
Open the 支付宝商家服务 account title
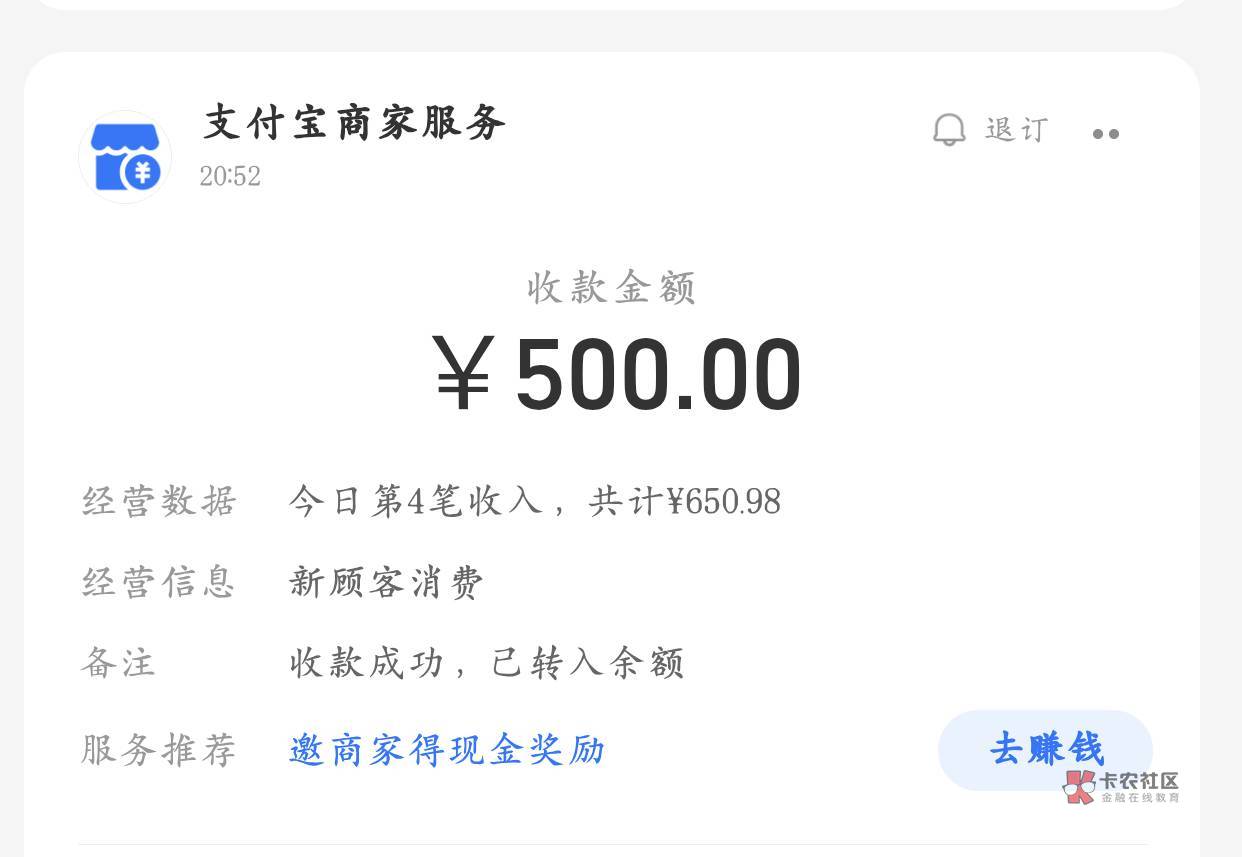[x=355, y=123]
